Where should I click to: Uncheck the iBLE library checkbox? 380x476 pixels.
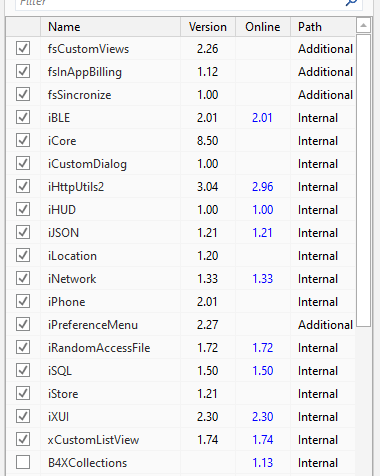tap(23, 117)
